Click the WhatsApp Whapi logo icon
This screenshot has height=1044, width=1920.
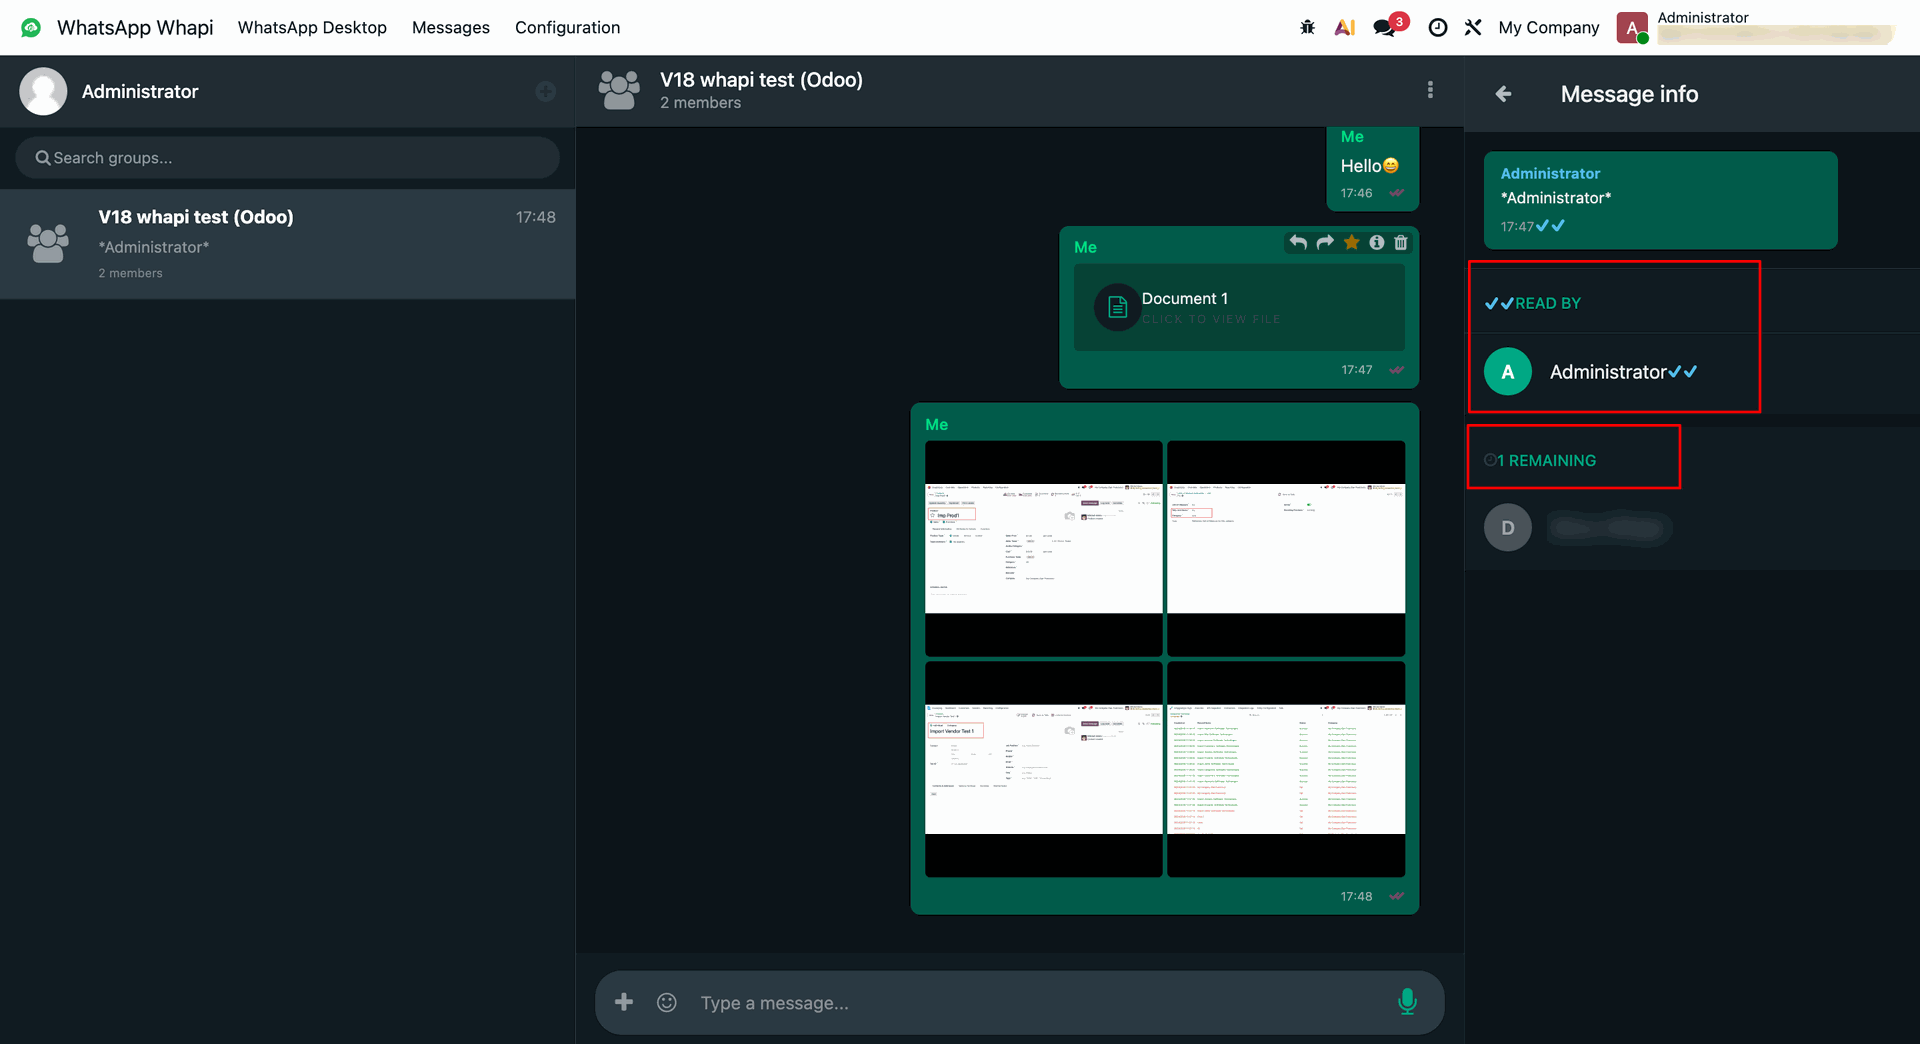[31, 27]
